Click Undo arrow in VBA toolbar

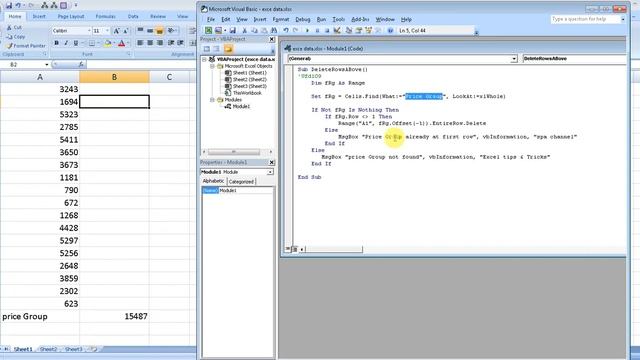(286, 30)
